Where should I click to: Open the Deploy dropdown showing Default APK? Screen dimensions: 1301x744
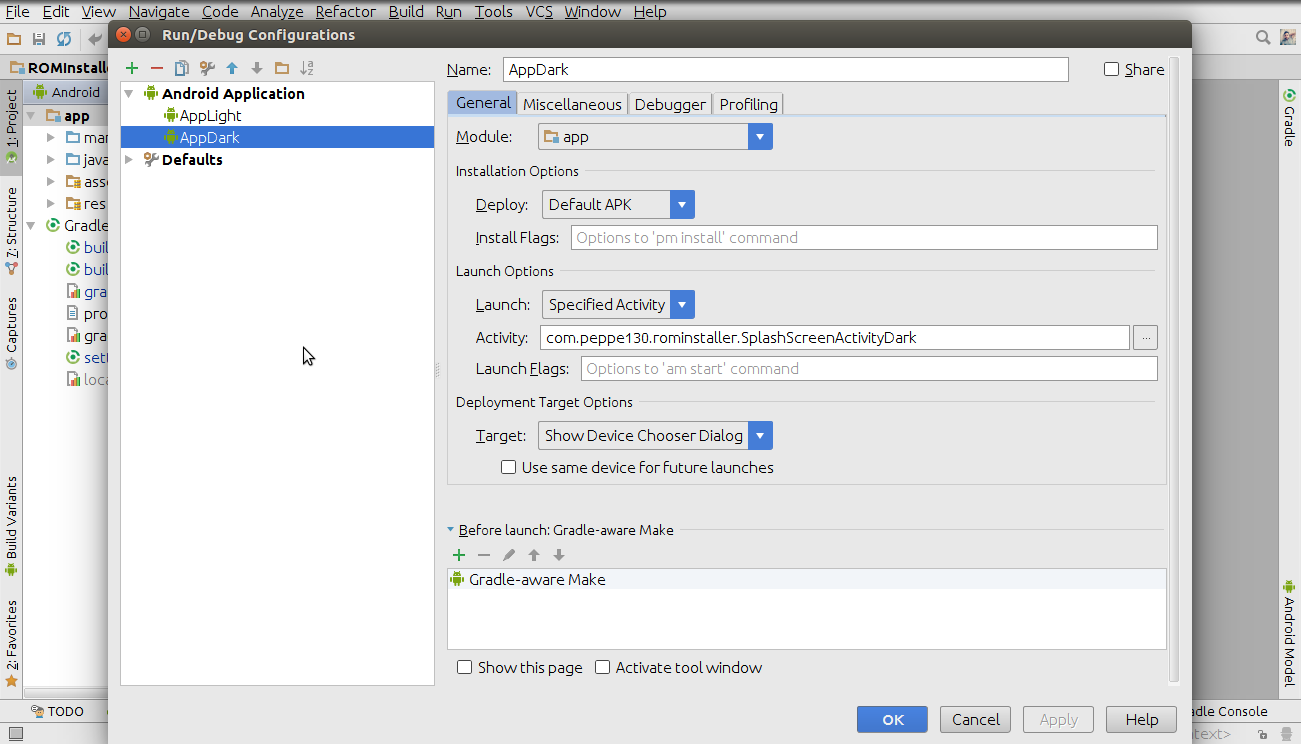(x=618, y=204)
